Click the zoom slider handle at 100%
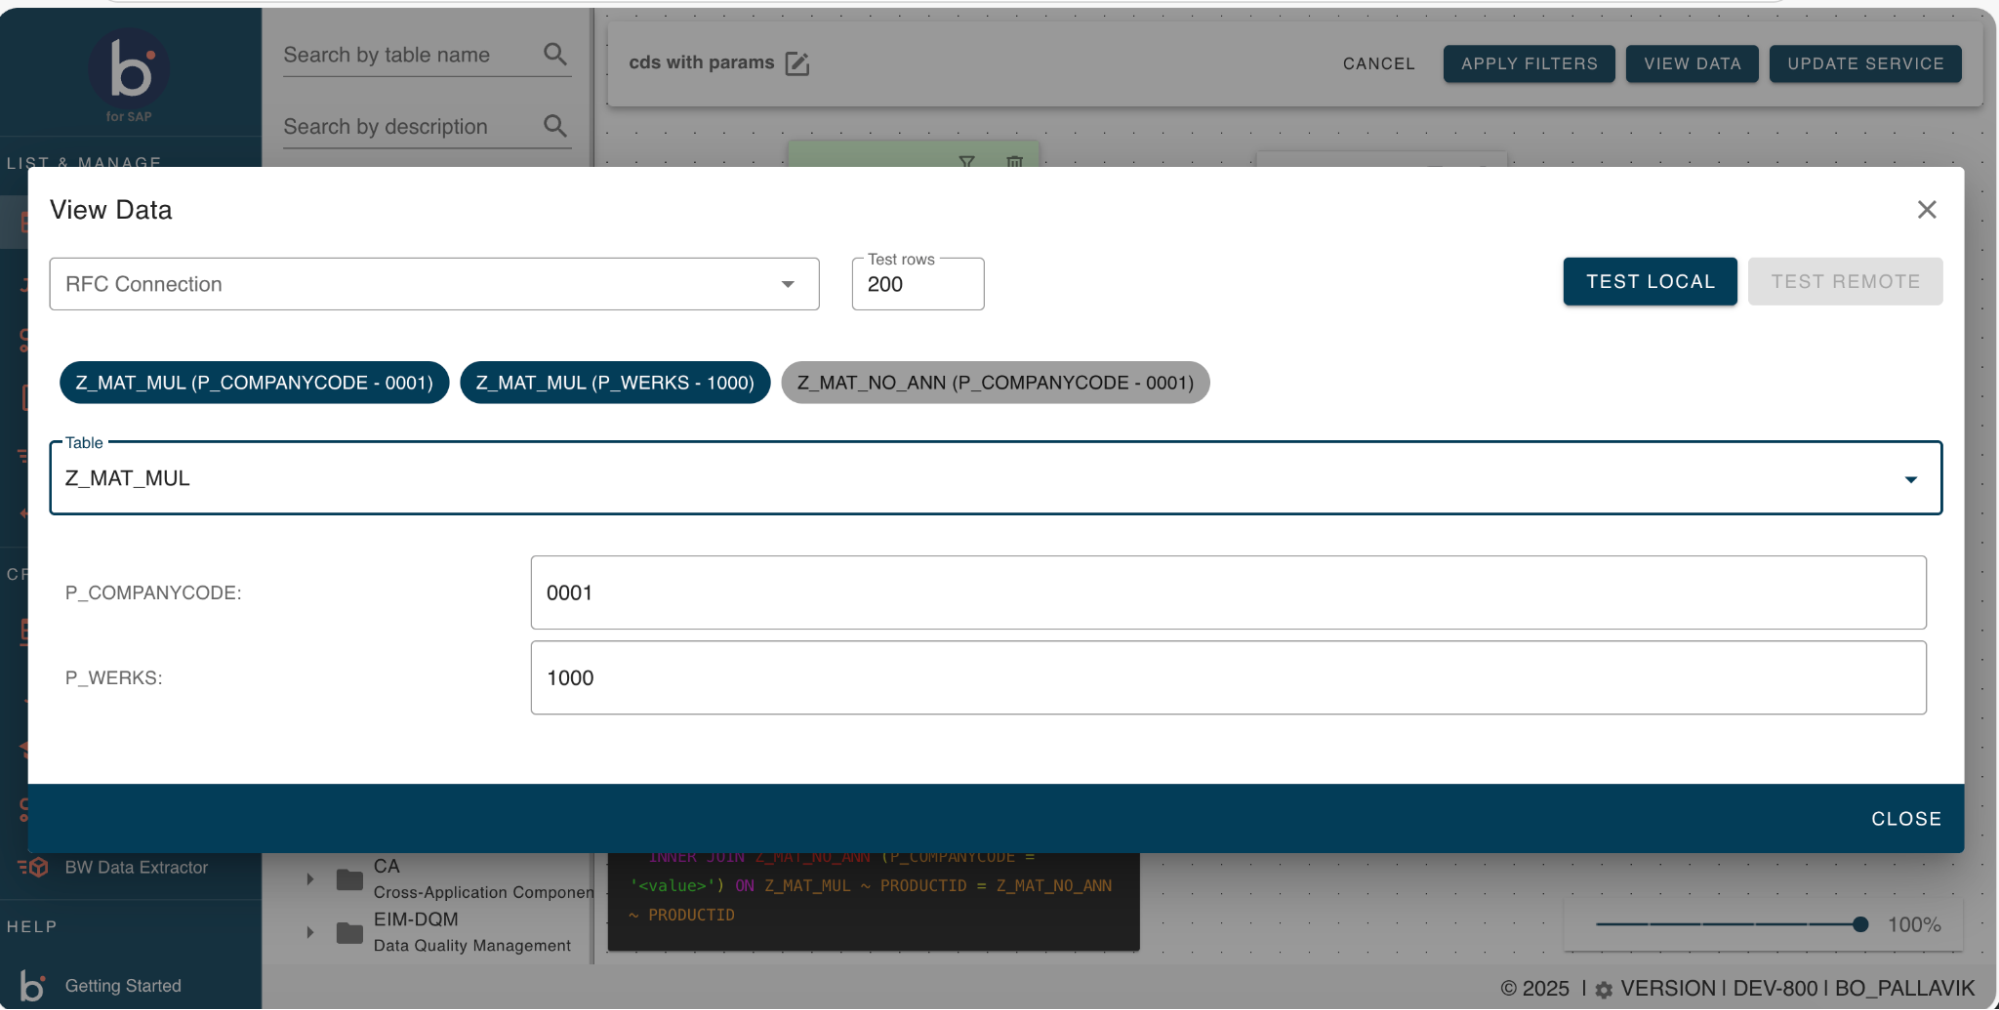The width and height of the screenshot is (1999, 1010). pyautogui.click(x=1860, y=925)
